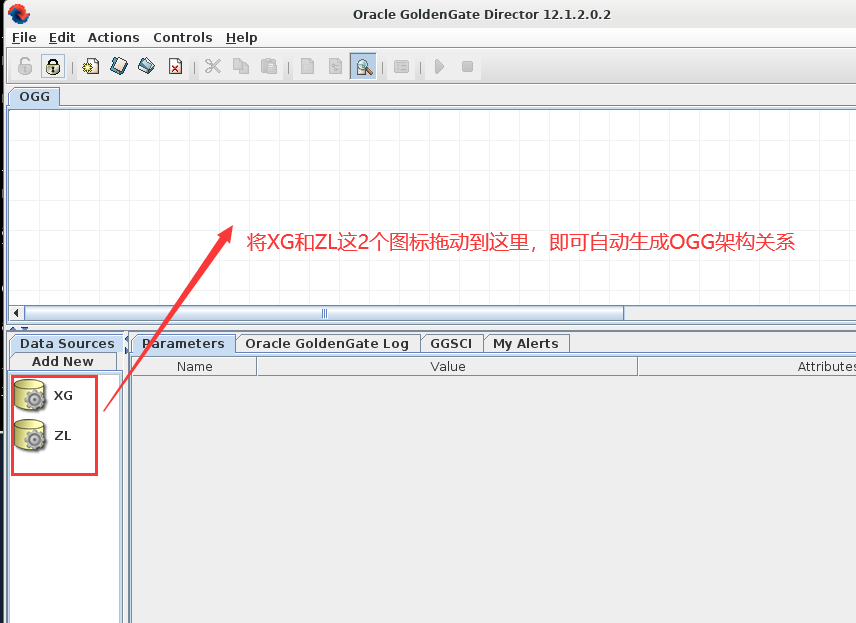Click the split pane collapse arrows
This screenshot has width=856, height=623.
tap(19, 329)
